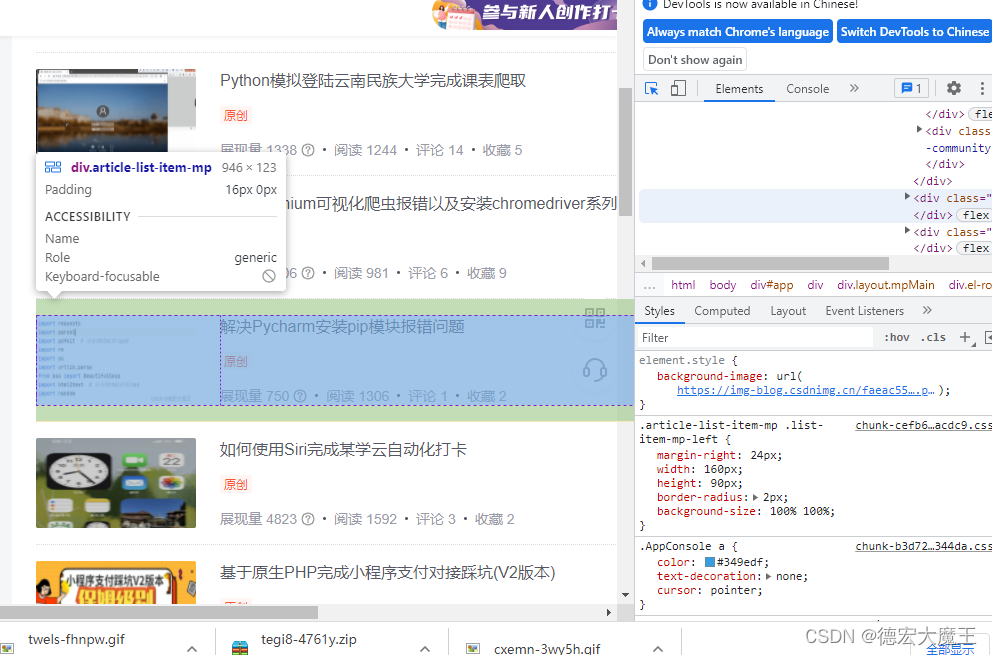992x655 pixels.
Task: Open the .cls class editor
Action: 932,337
